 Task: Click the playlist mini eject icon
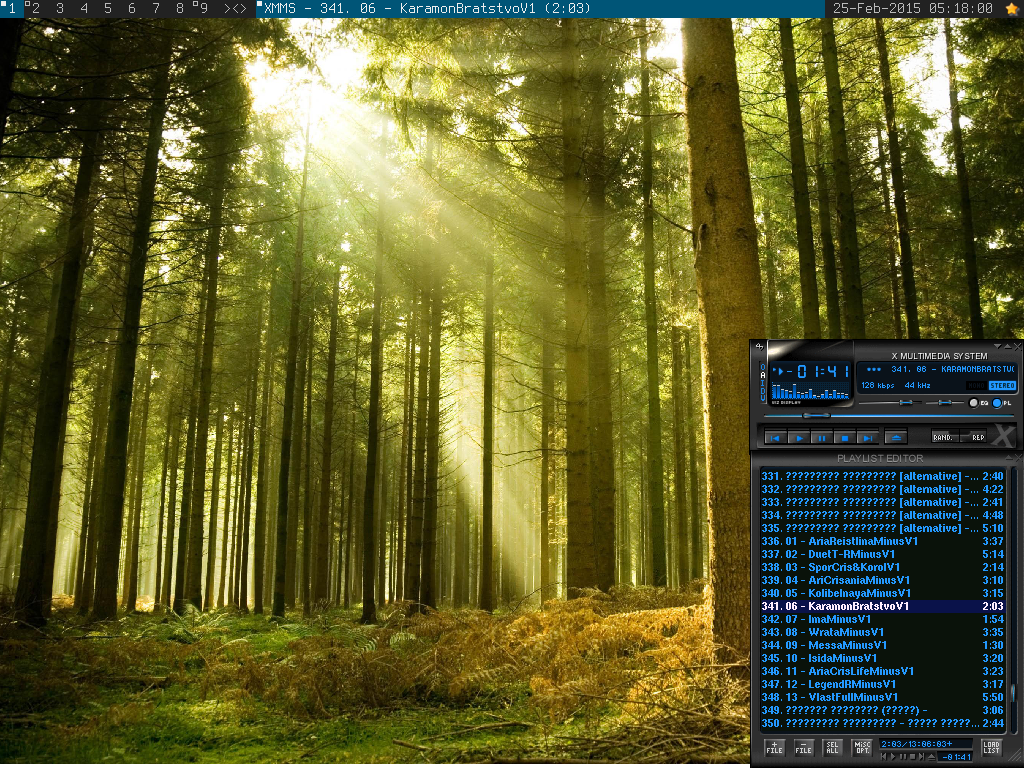click(x=931, y=757)
